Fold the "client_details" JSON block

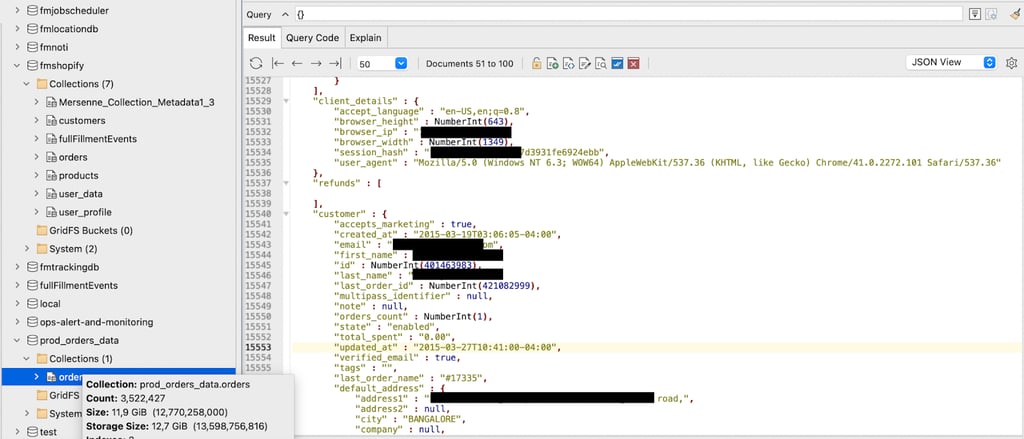286,101
